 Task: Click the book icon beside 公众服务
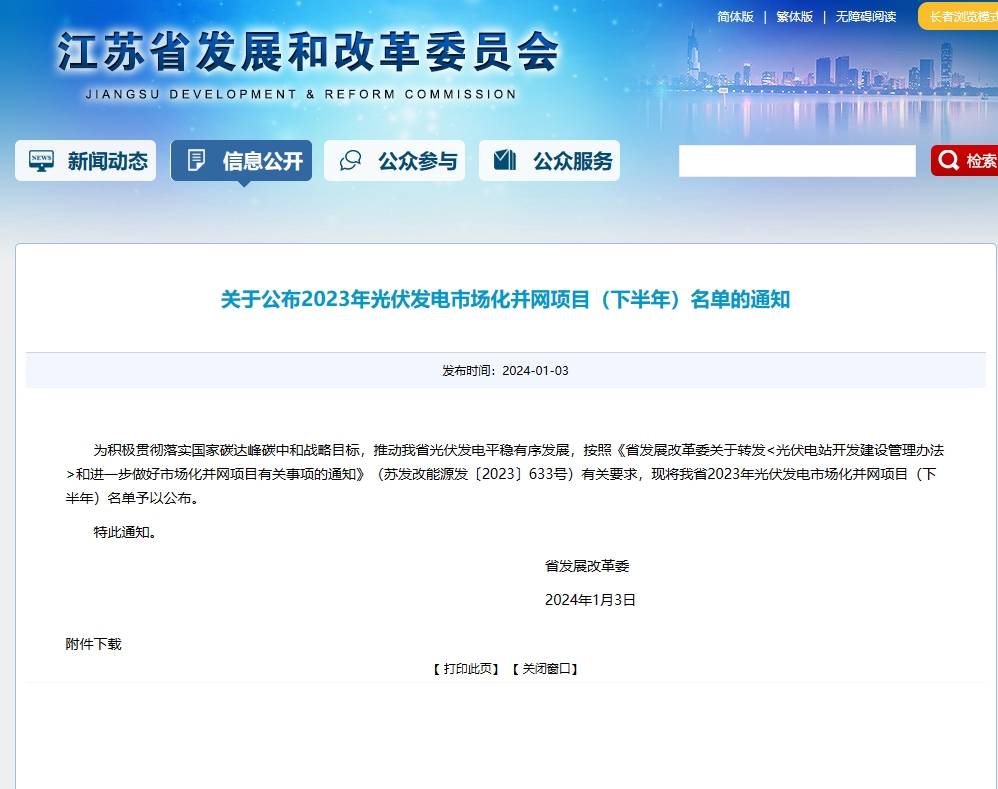pyautogui.click(x=505, y=161)
